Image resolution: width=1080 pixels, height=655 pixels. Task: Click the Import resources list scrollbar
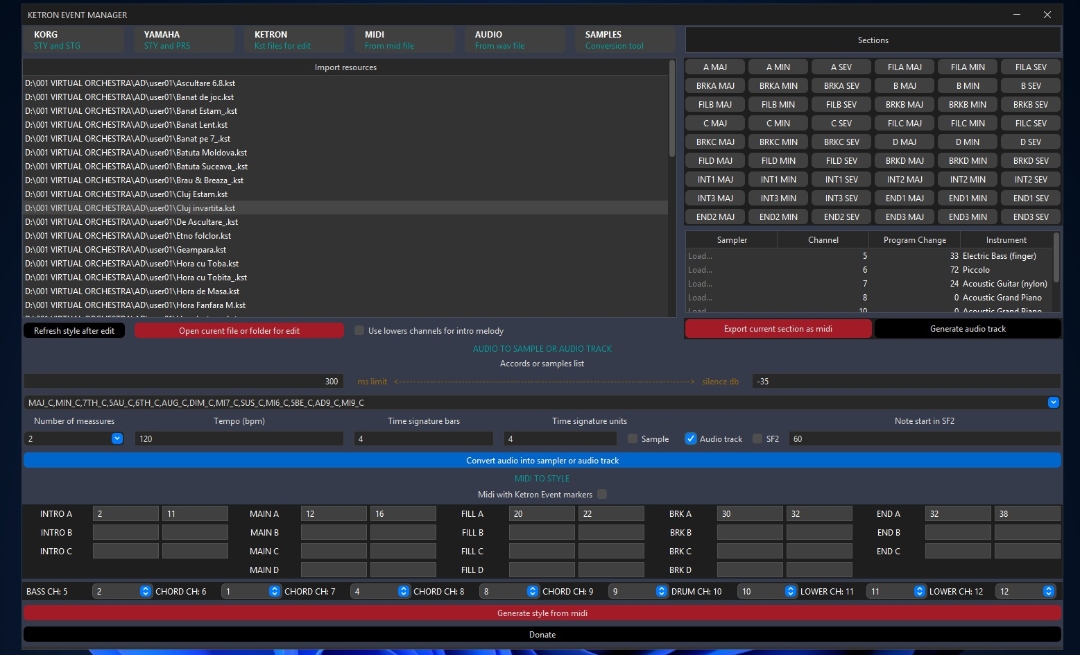[x=672, y=108]
